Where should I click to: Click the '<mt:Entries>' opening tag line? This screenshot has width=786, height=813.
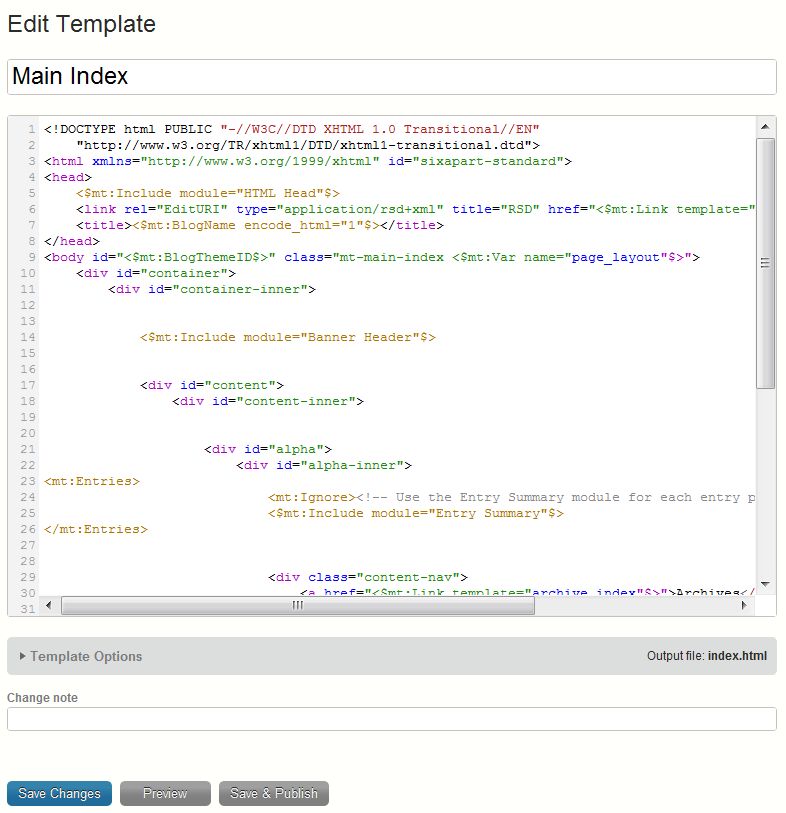tap(92, 482)
